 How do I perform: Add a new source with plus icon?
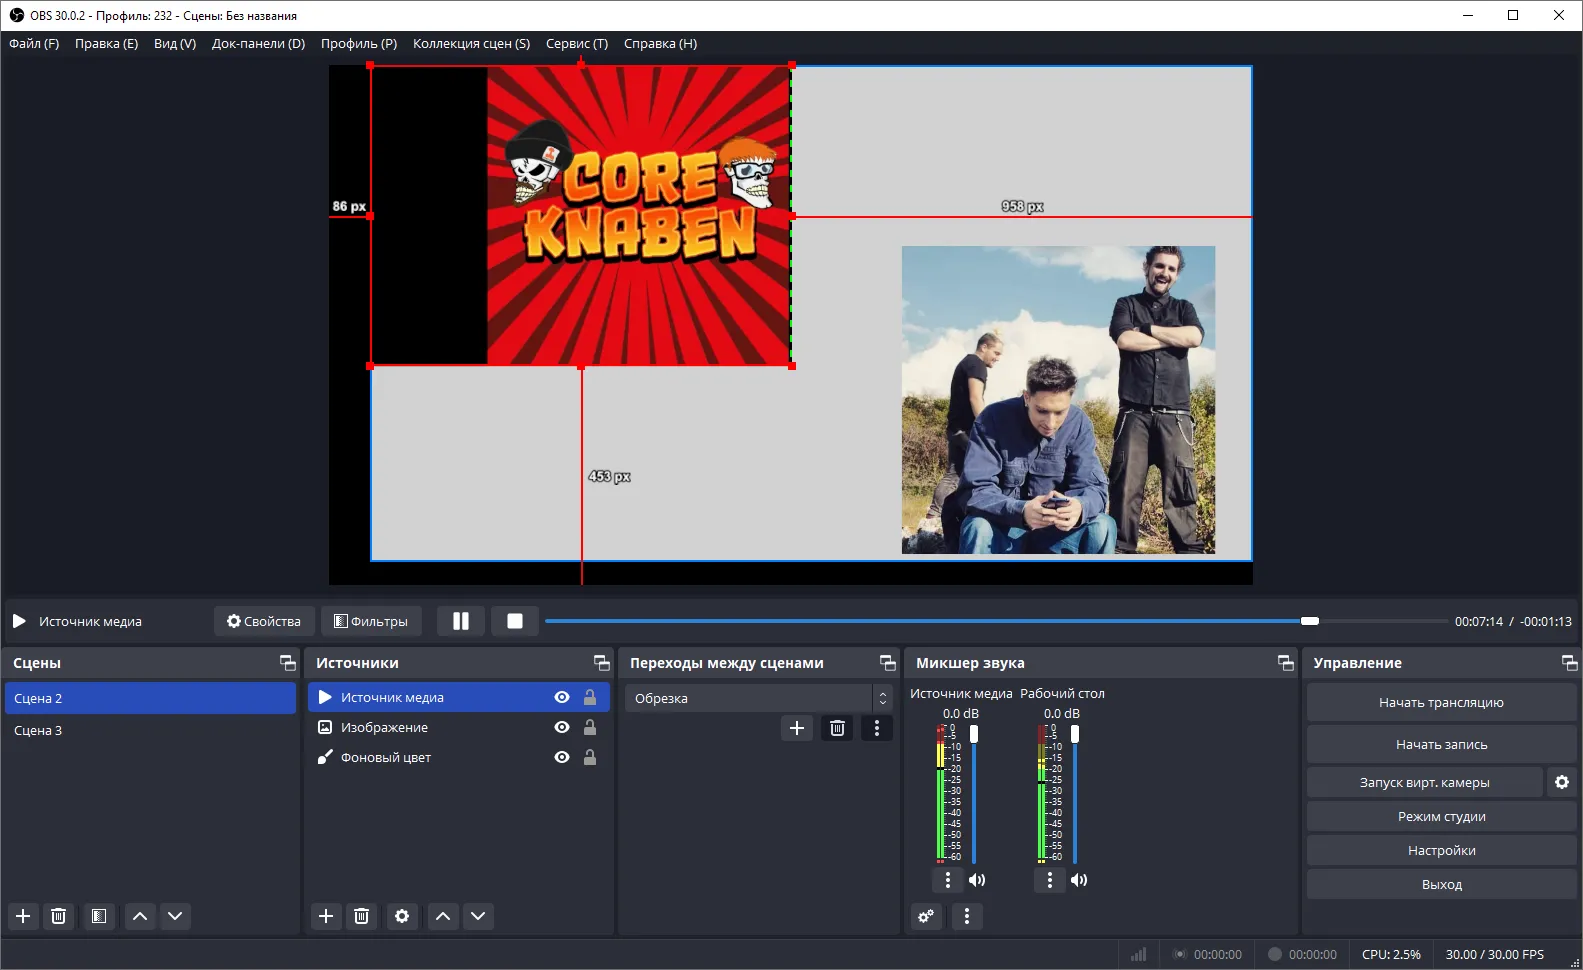pyautogui.click(x=326, y=916)
